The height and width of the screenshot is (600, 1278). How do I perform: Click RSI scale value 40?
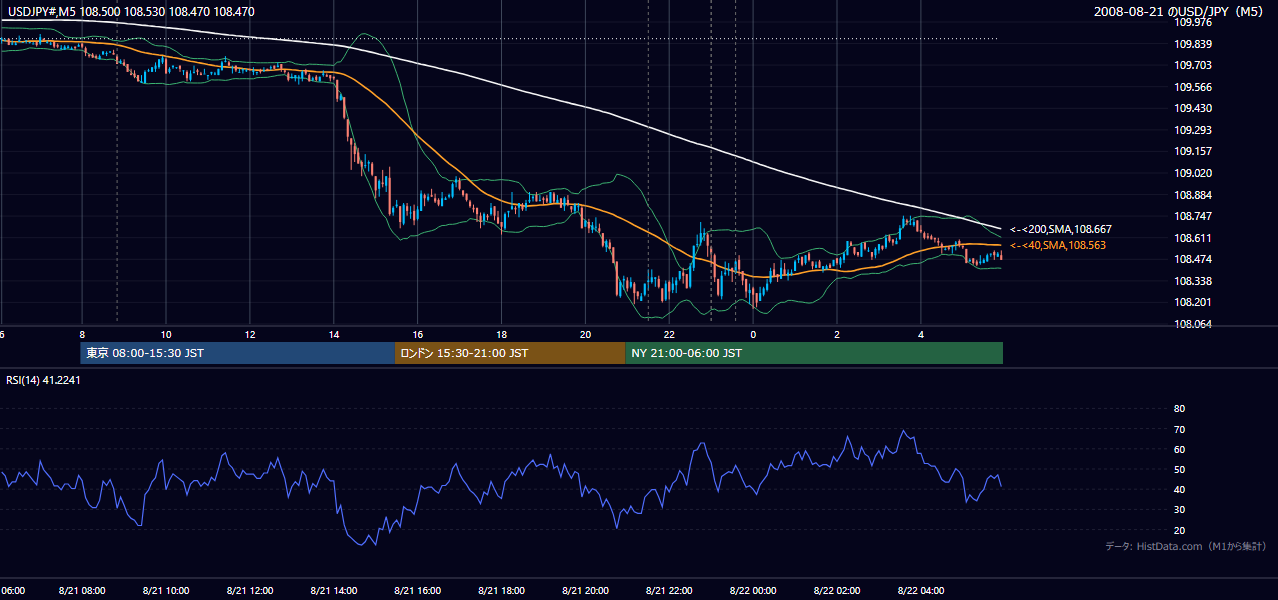1179,490
